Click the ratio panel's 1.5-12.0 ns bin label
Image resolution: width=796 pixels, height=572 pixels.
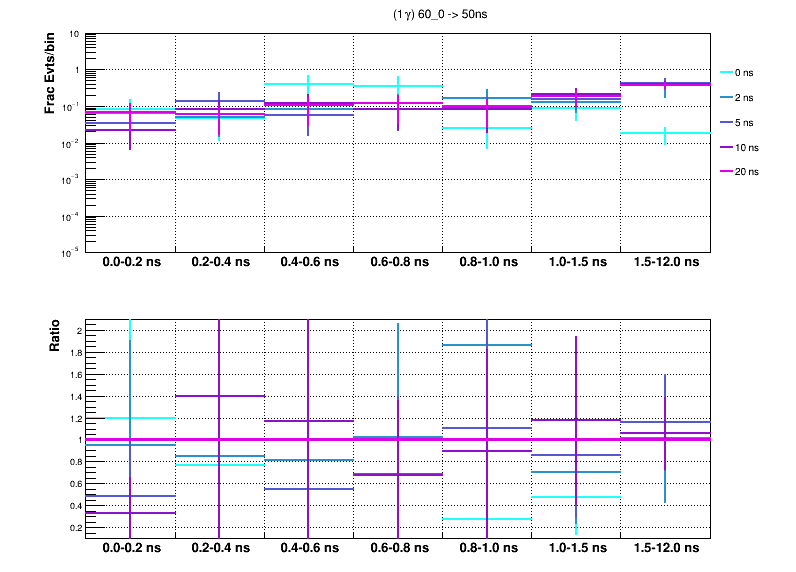click(x=666, y=549)
